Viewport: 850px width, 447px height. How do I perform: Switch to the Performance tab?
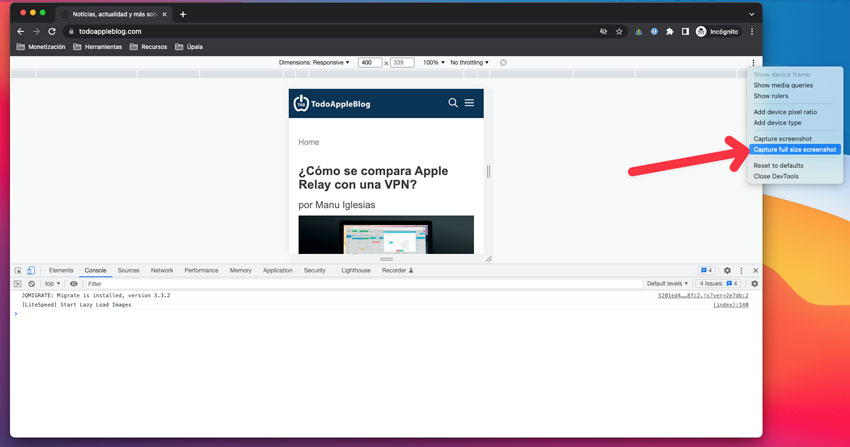click(201, 270)
